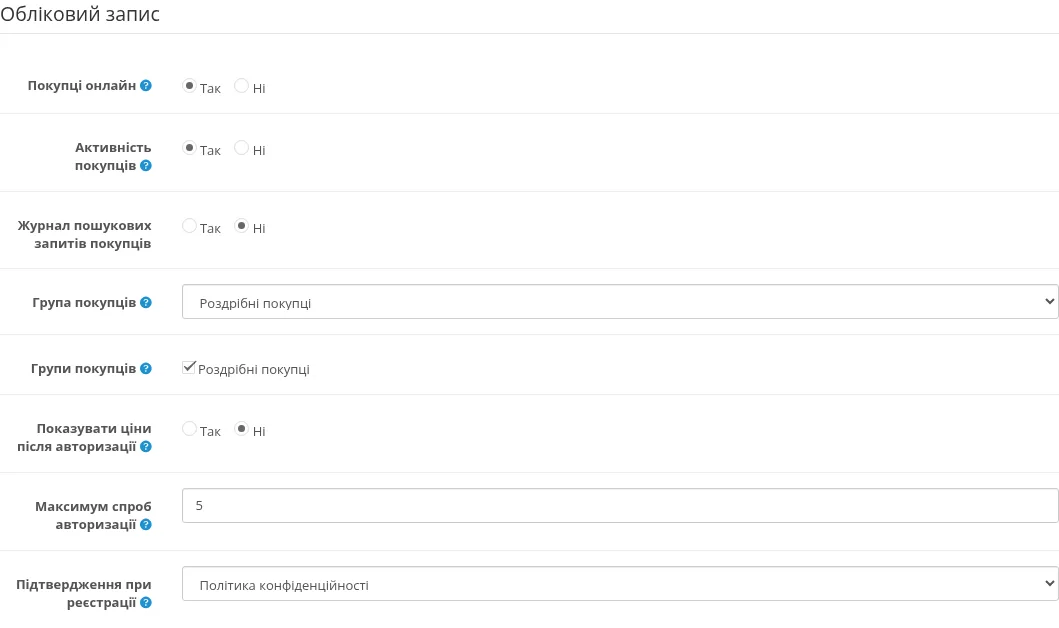1059x628 pixels.
Task: Choose Ні for Показувати ціни після авторизації
Action: tap(241, 429)
